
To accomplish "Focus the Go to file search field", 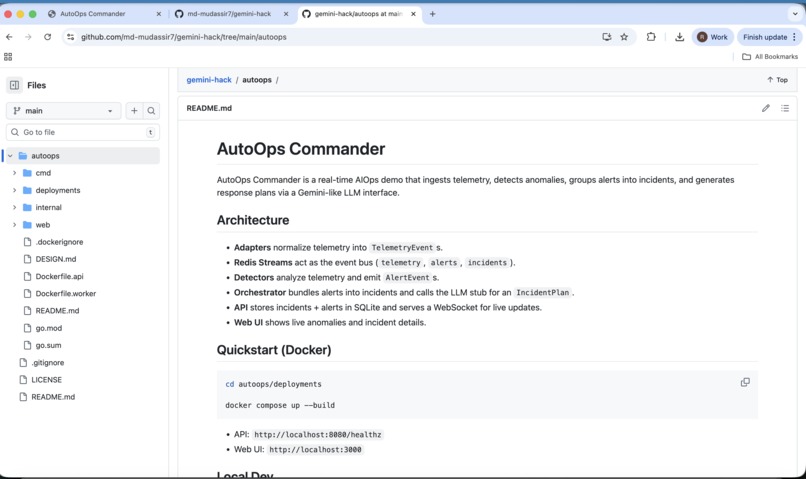I will point(83,132).
